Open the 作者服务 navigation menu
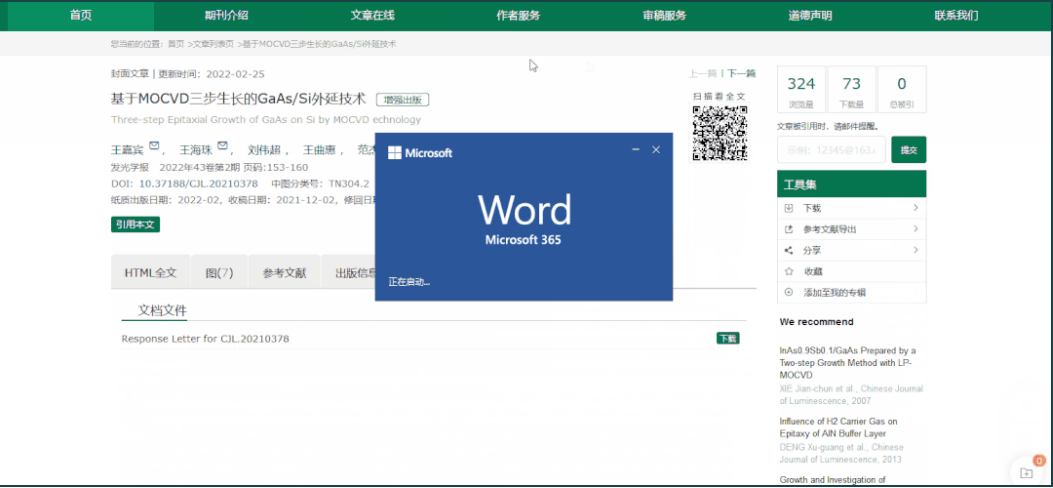1053x488 pixels. point(518,15)
